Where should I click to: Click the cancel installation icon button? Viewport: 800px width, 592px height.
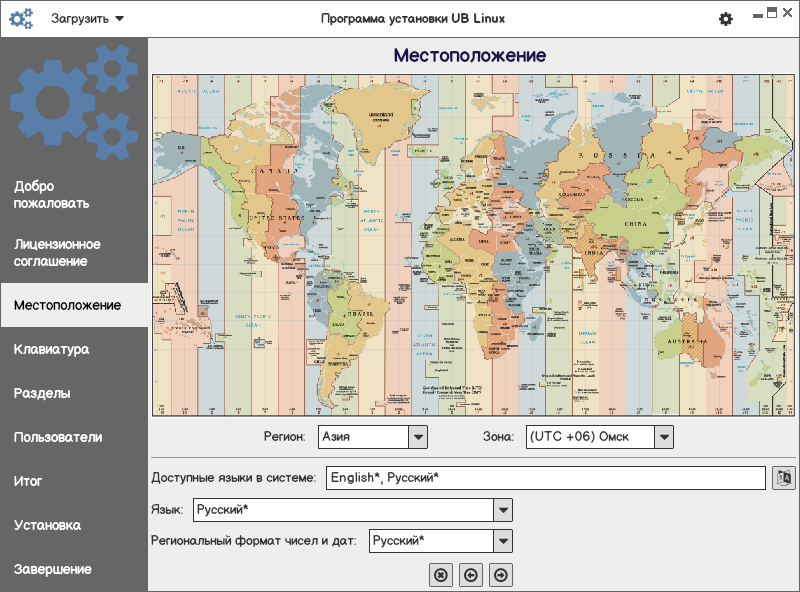click(440, 575)
